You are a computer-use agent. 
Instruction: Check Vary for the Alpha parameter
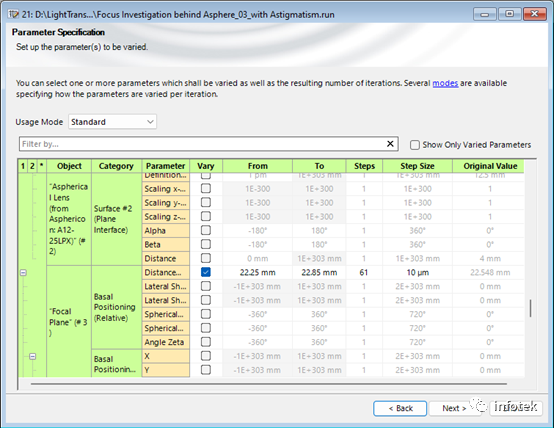tap(206, 230)
